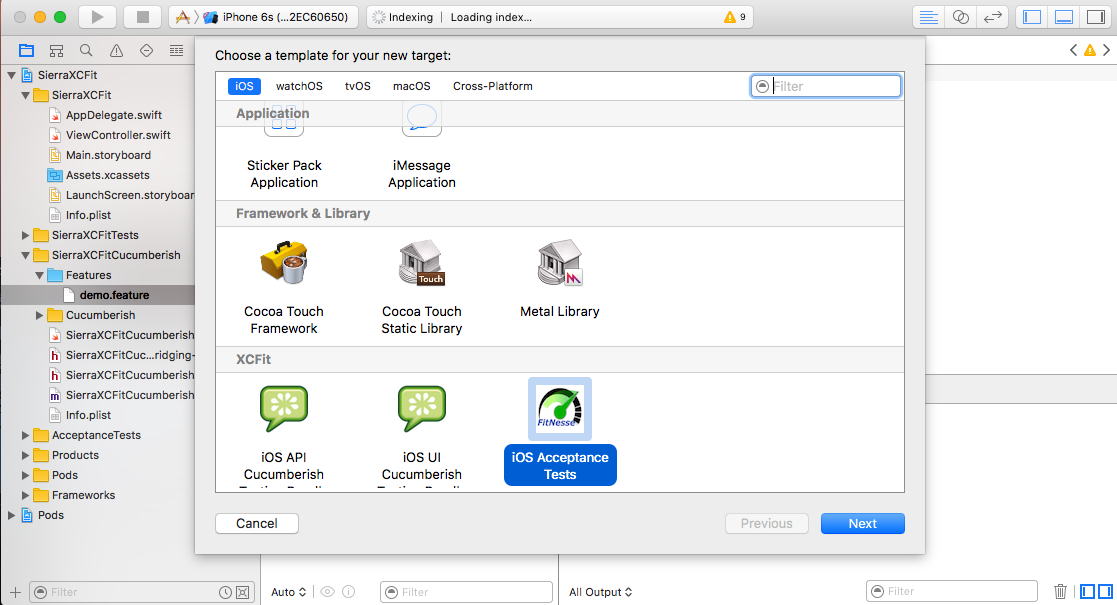Open the Auto variables view dropdown
The height and width of the screenshot is (605, 1117).
pyautogui.click(x=289, y=592)
